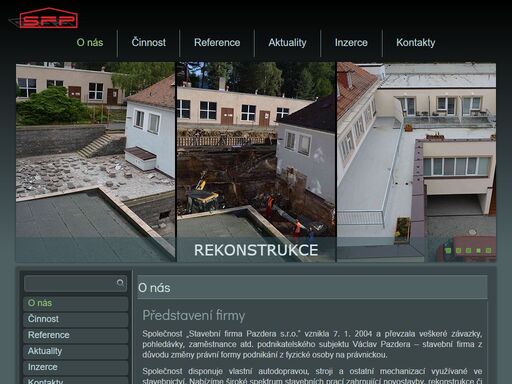This screenshot has width=512, height=384.
Task: Select the fourth slideshow indicator square
Action: [x=478, y=250]
